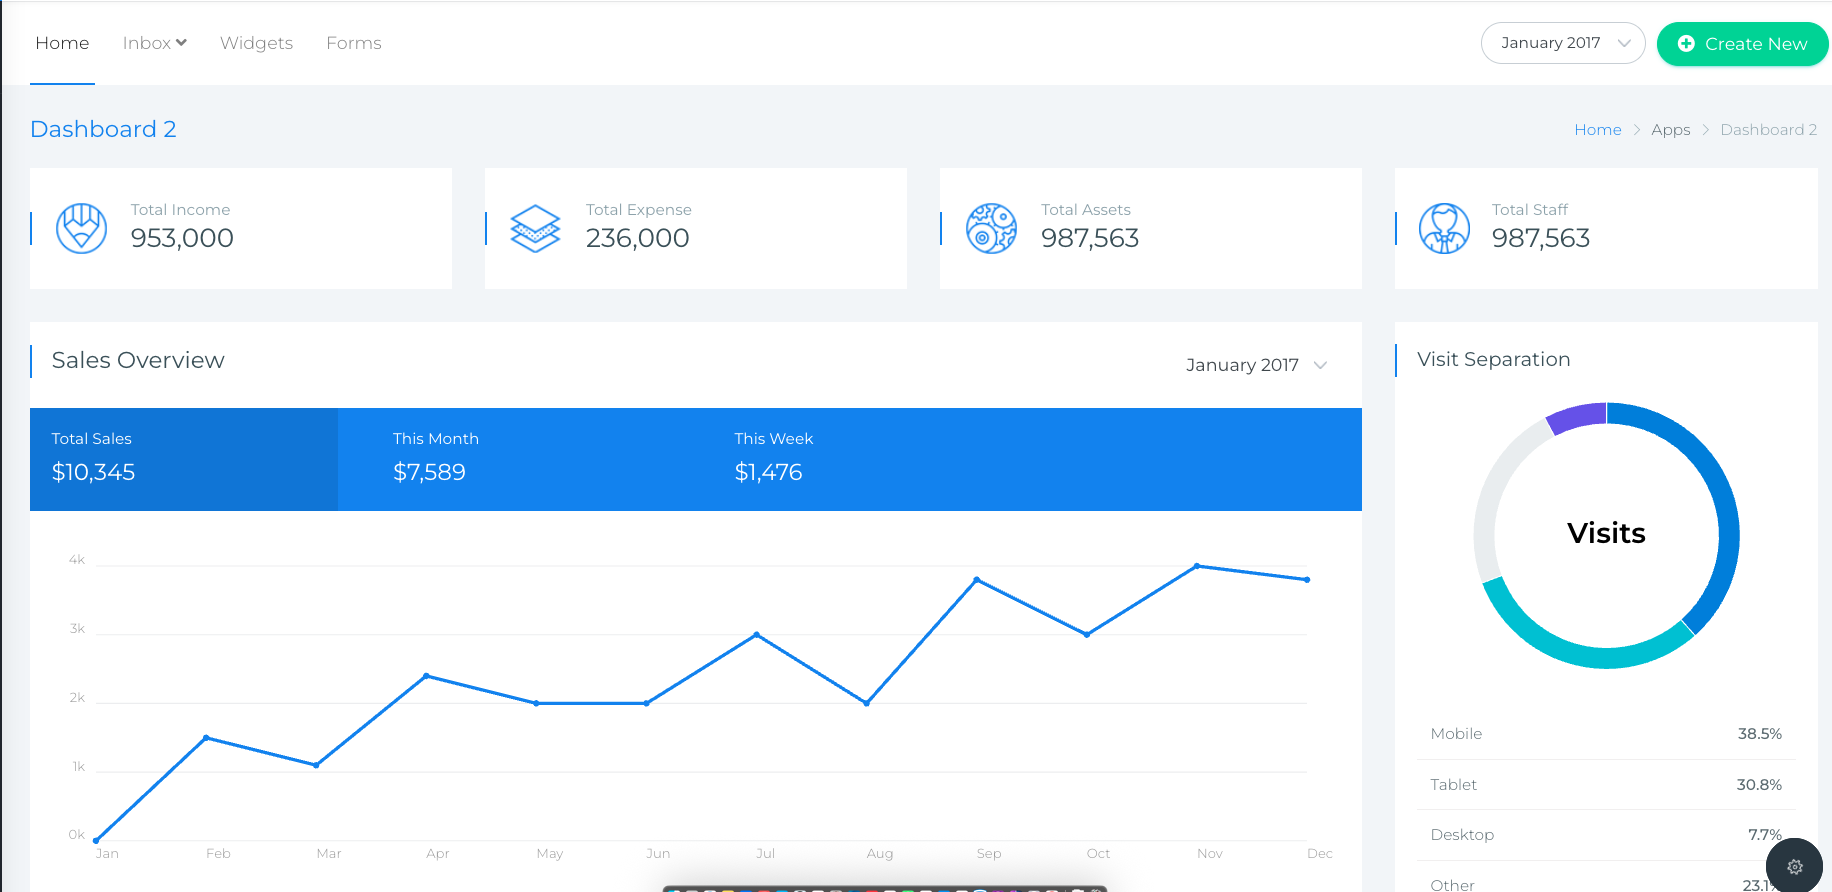Viewport: 1832px width, 892px height.
Task: Open the Home menu item
Action: pos(62,43)
